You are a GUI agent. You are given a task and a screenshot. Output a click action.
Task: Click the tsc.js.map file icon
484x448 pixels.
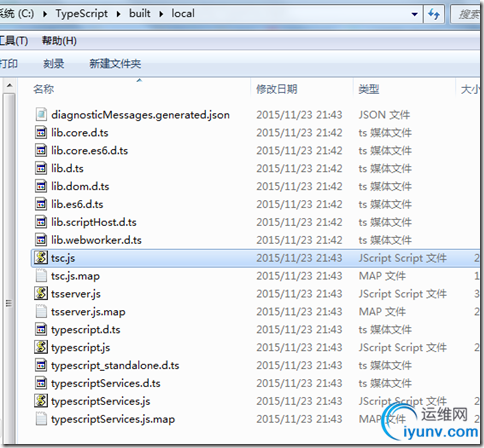[41, 276]
